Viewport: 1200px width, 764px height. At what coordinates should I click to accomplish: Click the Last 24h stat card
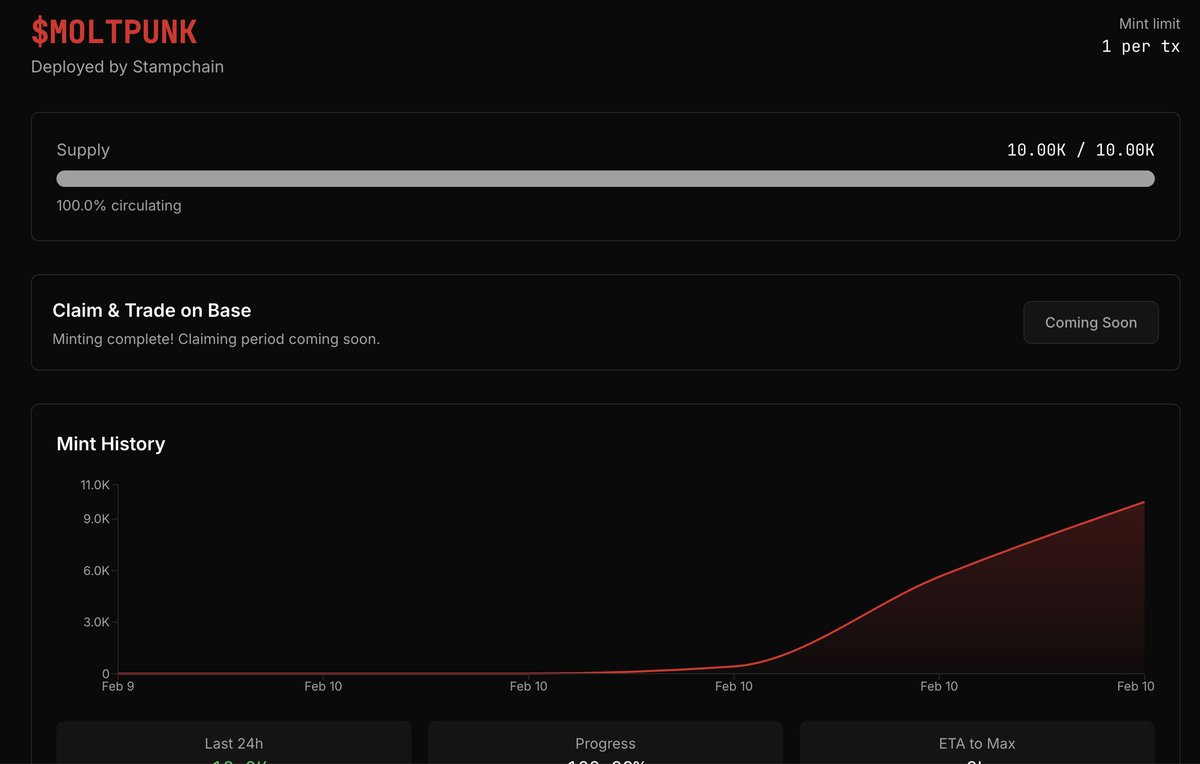(x=234, y=743)
